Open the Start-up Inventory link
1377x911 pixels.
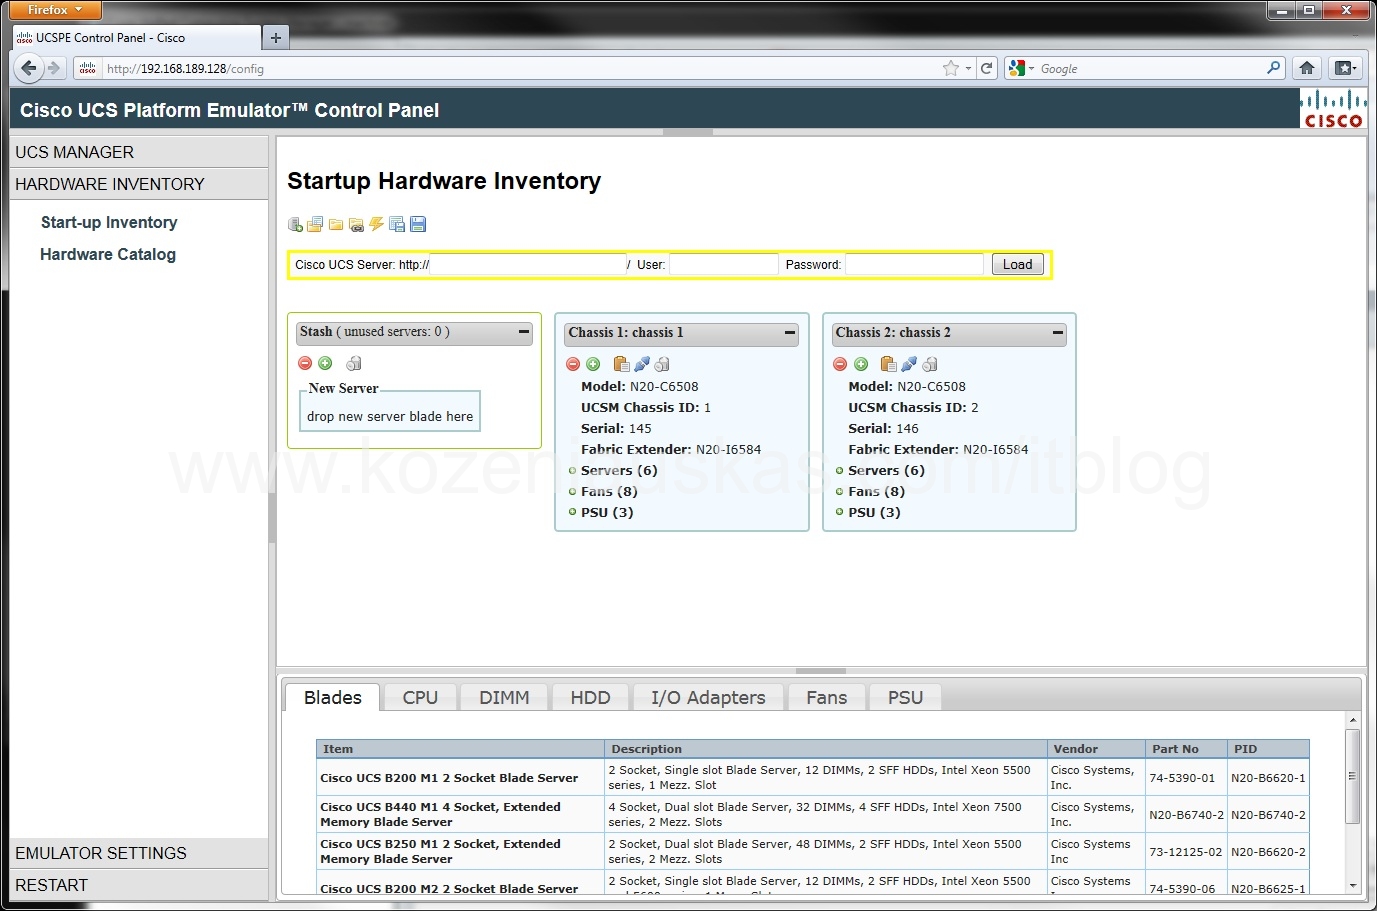[x=109, y=222]
